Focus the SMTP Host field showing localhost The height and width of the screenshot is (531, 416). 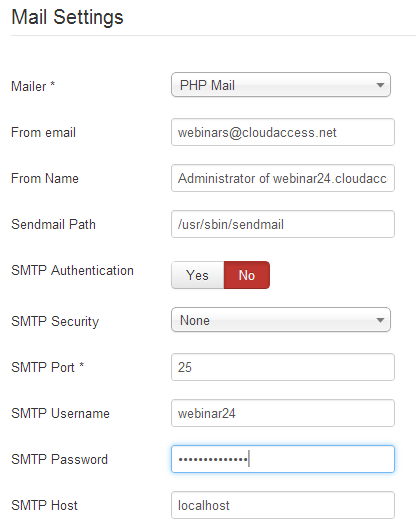tap(283, 505)
